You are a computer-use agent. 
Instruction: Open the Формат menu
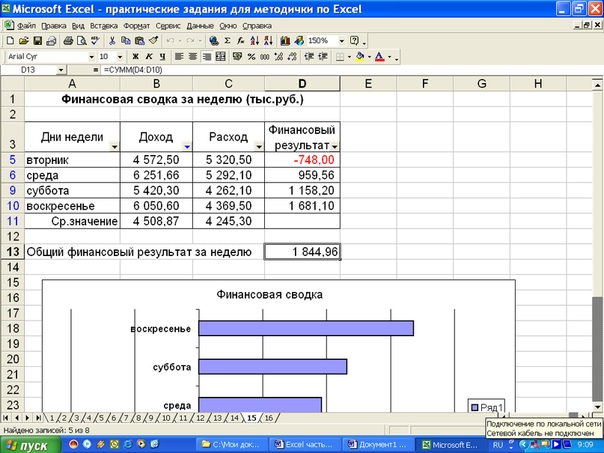137,23
